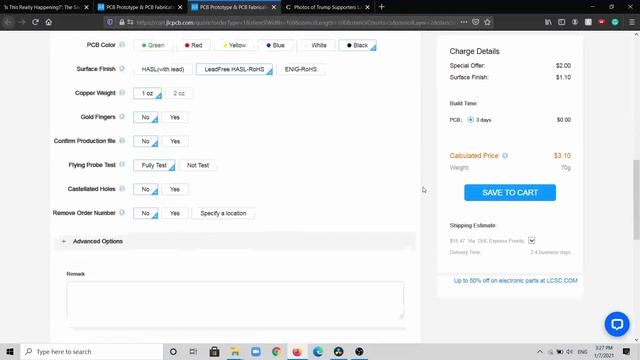Open the LCSC.COM discount link
Viewport: 640px width, 360px height.
coord(516,280)
